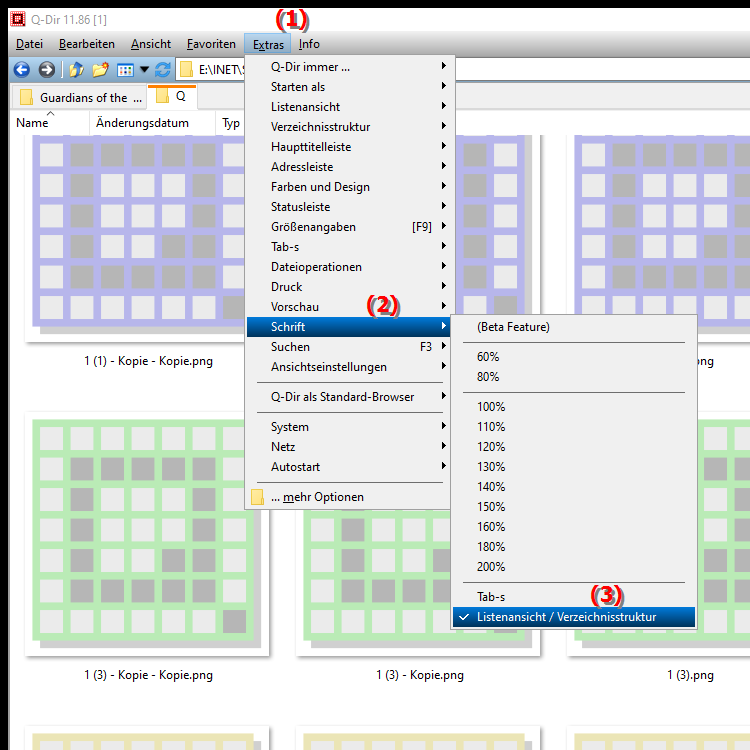This screenshot has width=750, height=750.
Task: Set font size to 130%
Action: [574, 467]
